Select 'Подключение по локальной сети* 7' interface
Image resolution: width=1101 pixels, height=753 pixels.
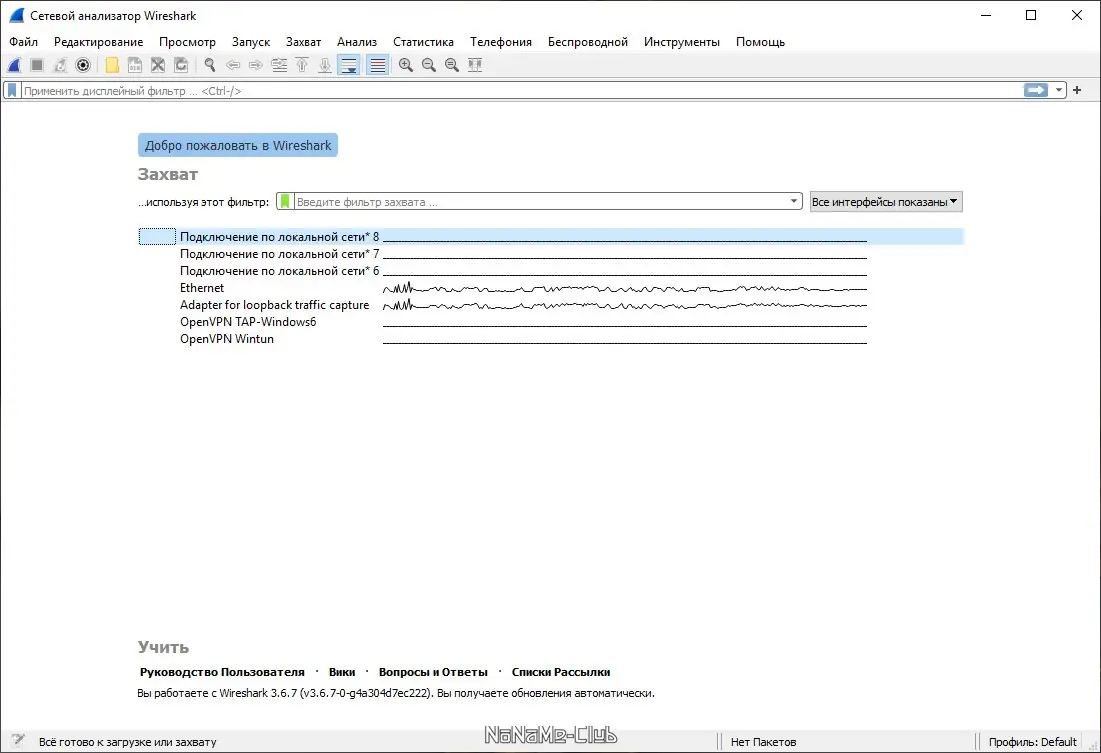click(551, 254)
